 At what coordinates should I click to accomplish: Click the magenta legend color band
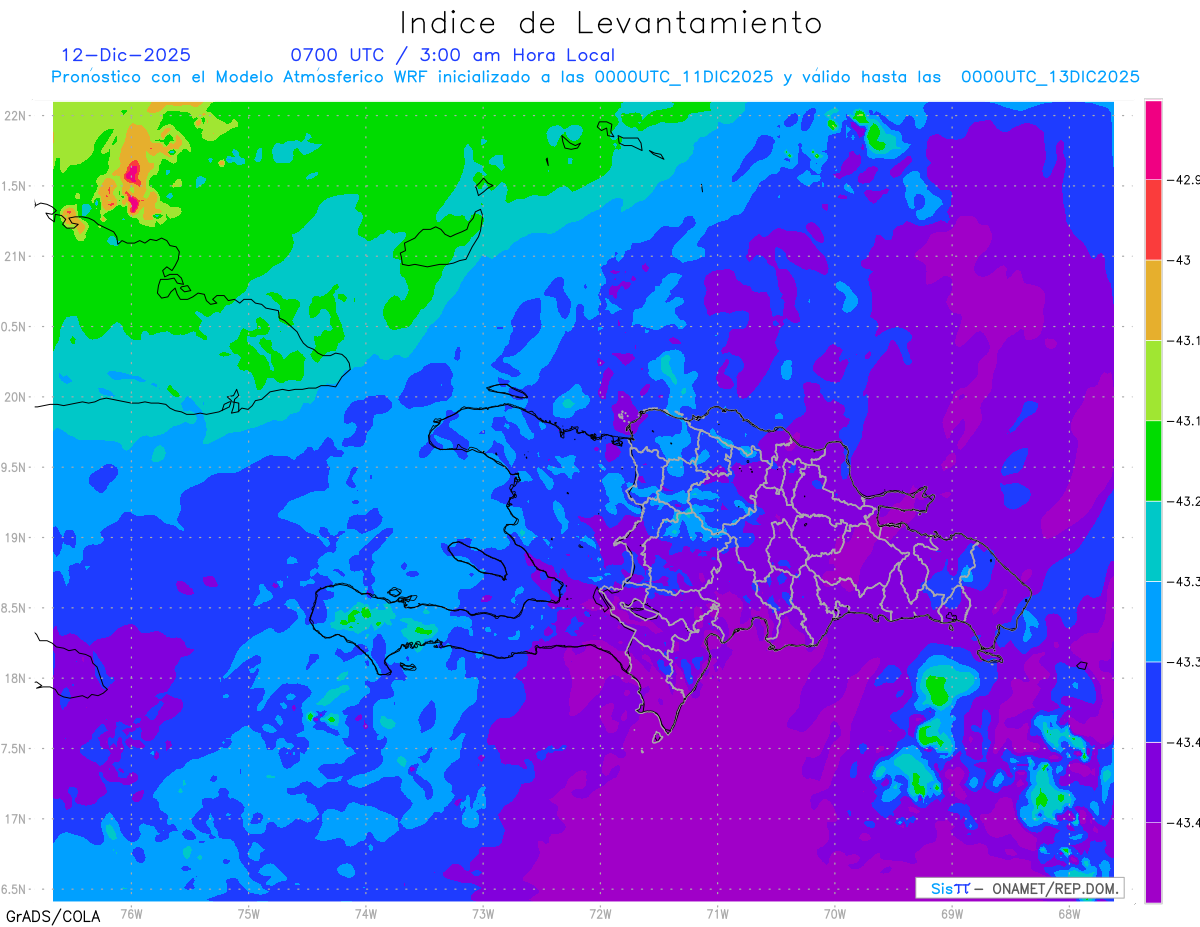[1153, 140]
